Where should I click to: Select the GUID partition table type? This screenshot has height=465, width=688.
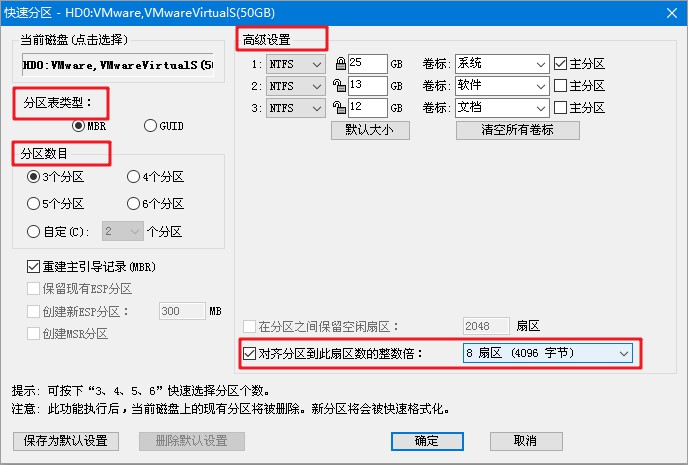tap(151, 126)
